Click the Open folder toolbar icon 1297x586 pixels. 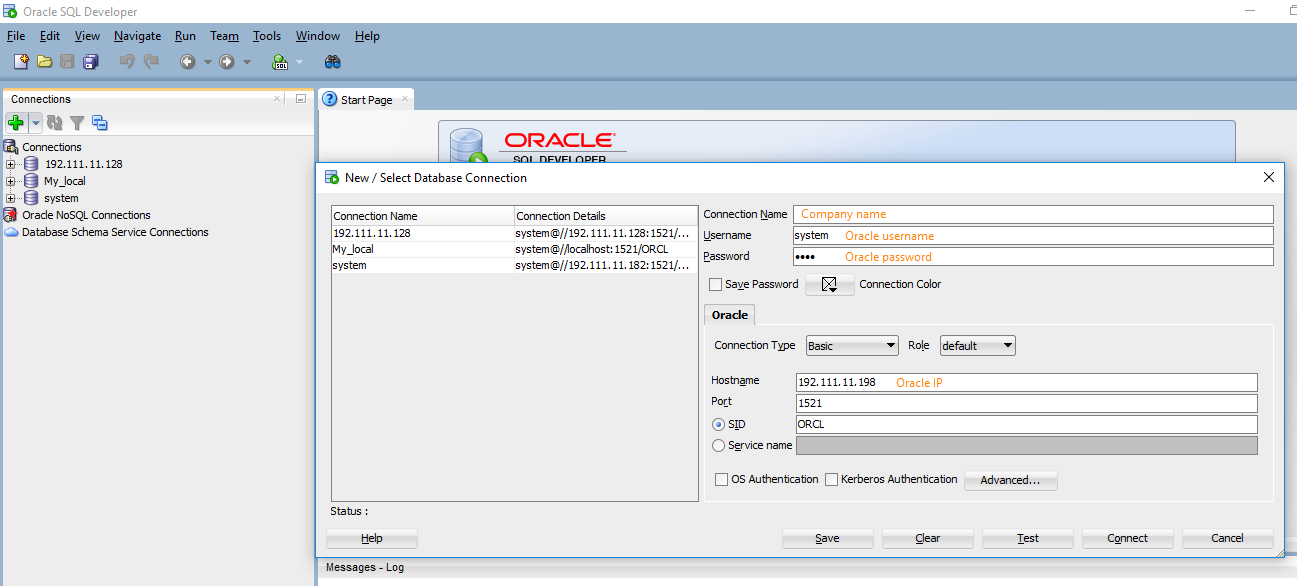44,62
